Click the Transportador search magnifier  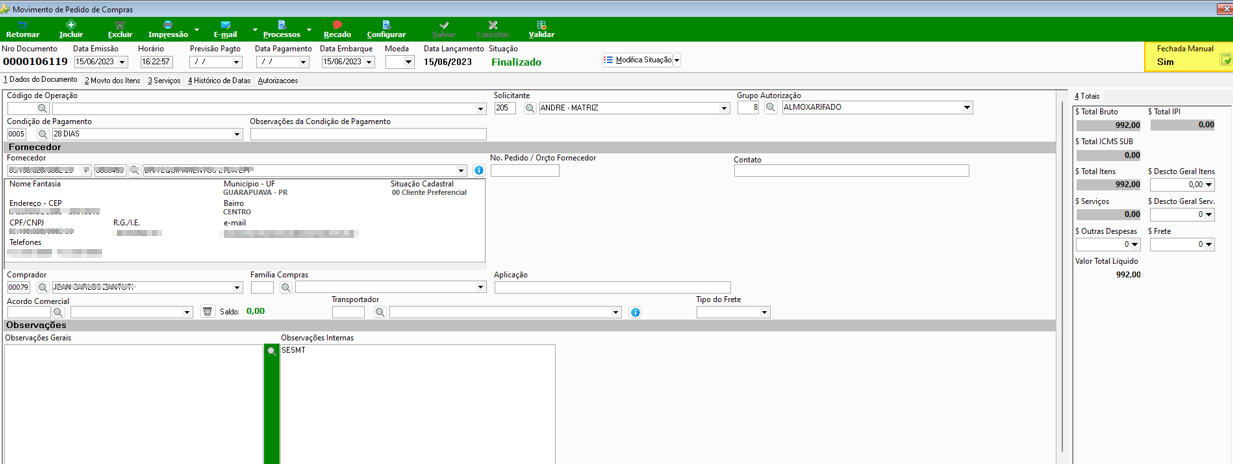[380, 313]
